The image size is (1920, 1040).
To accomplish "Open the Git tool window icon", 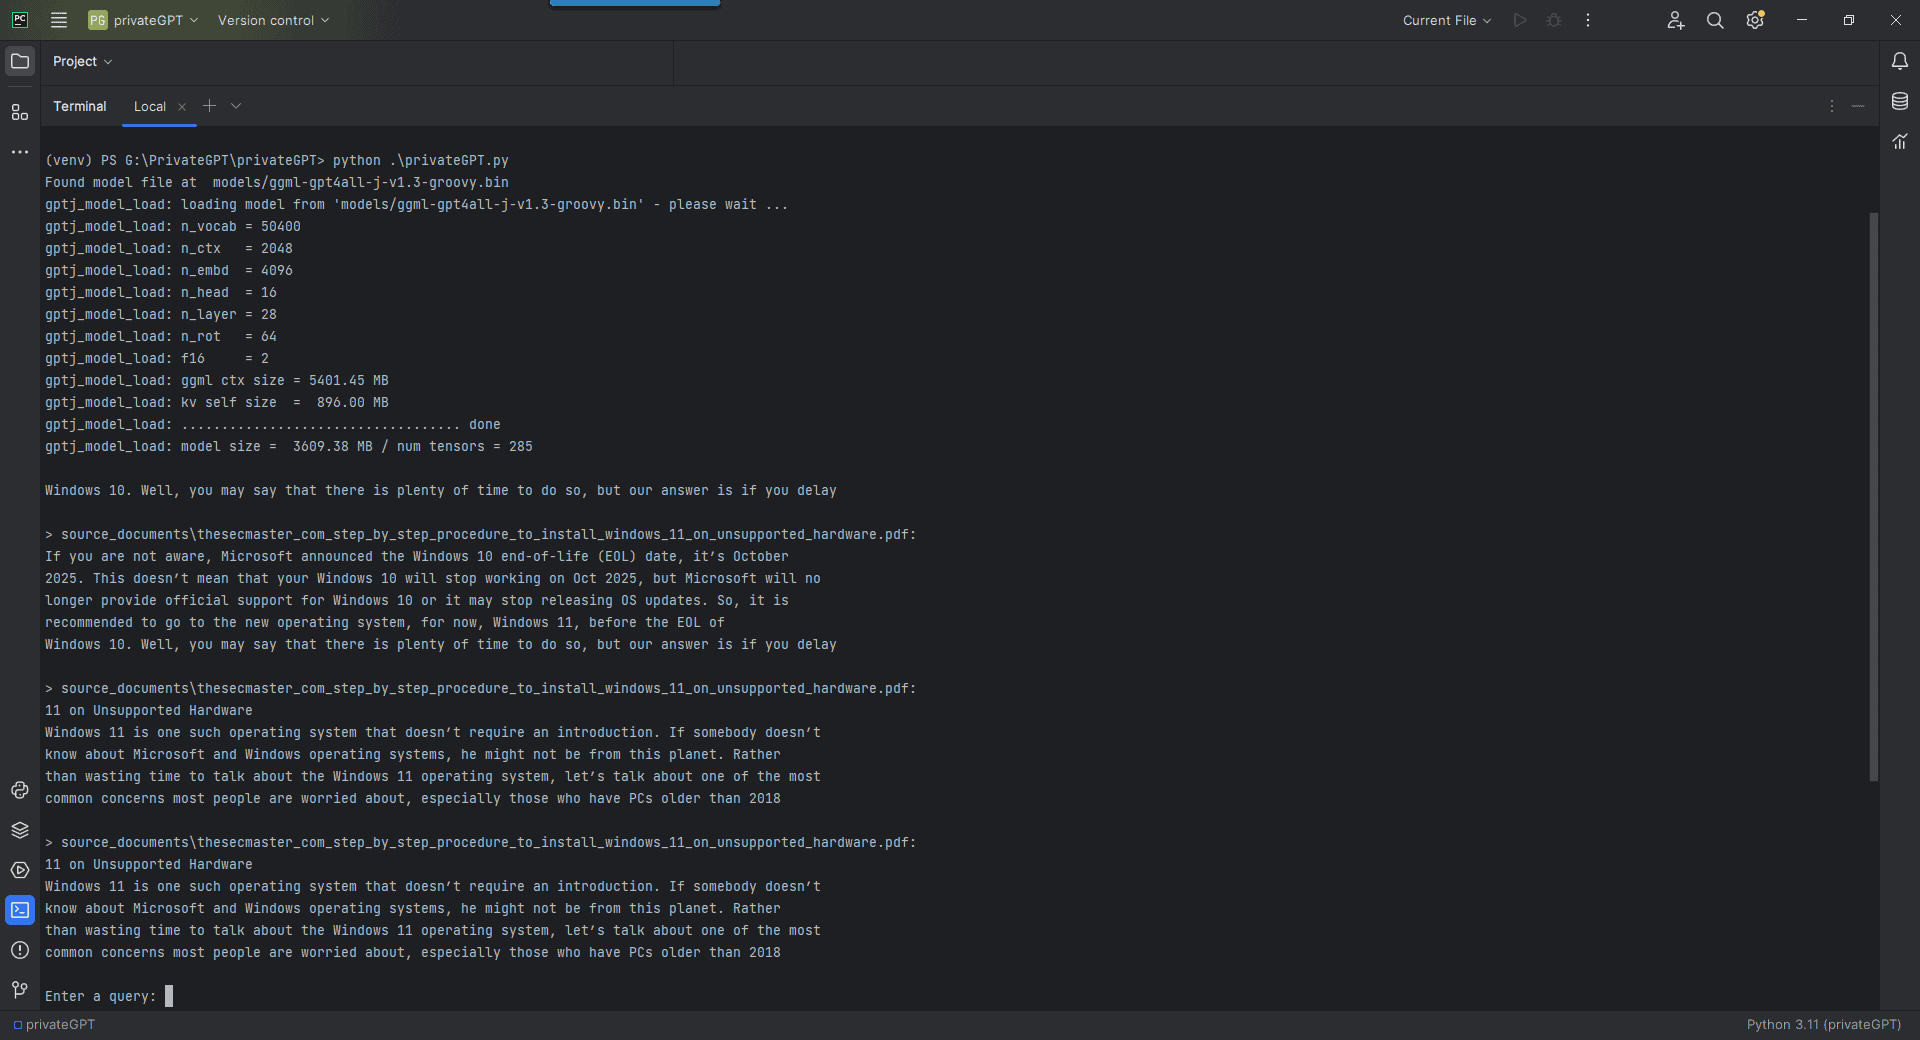I will [x=20, y=990].
